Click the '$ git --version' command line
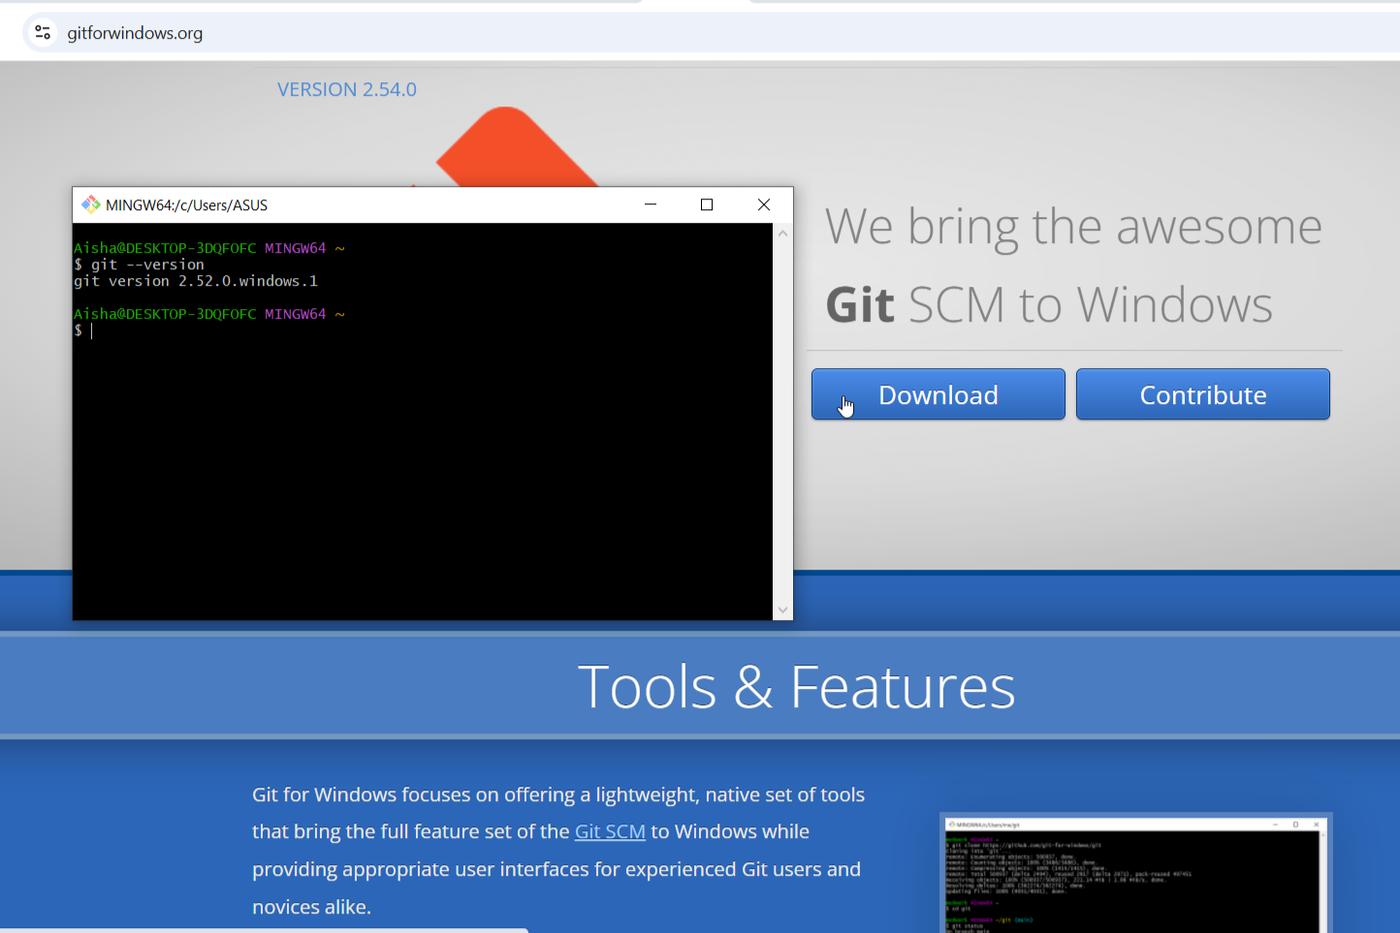This screenshot has width=1400, height=933. tap(139, 264)
